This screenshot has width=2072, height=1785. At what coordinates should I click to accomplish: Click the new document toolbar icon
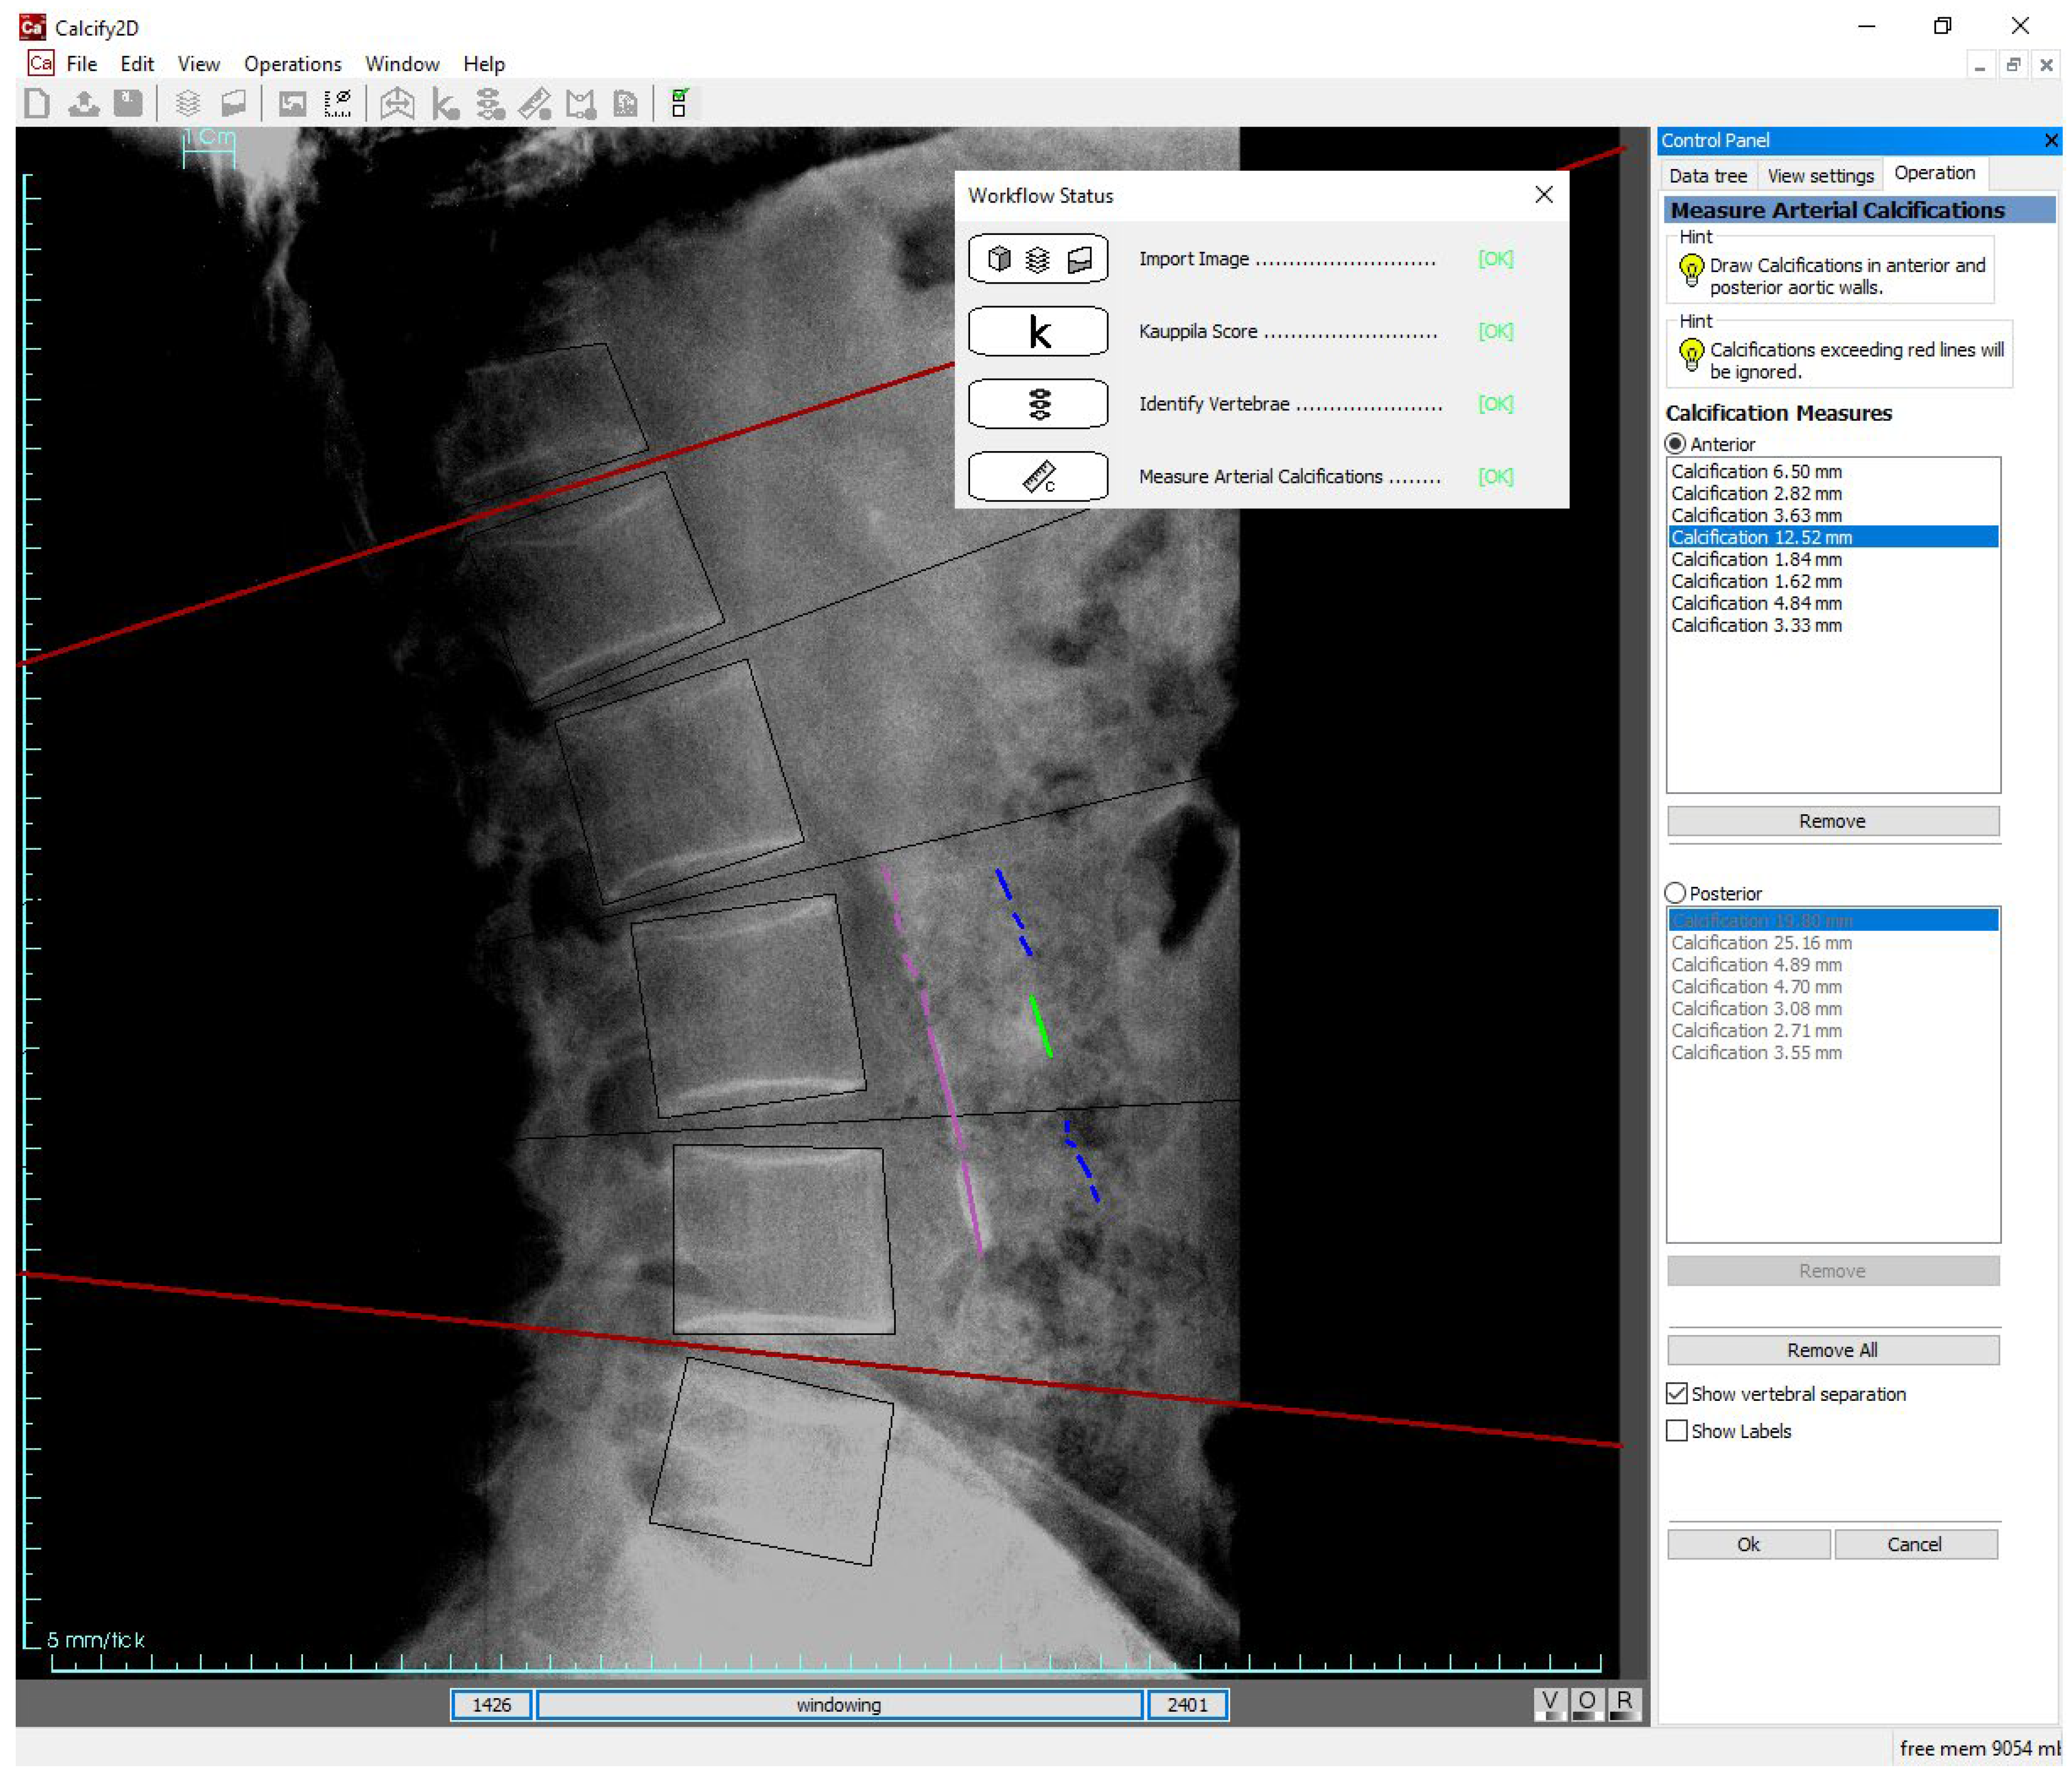click(x=37, y=103)
